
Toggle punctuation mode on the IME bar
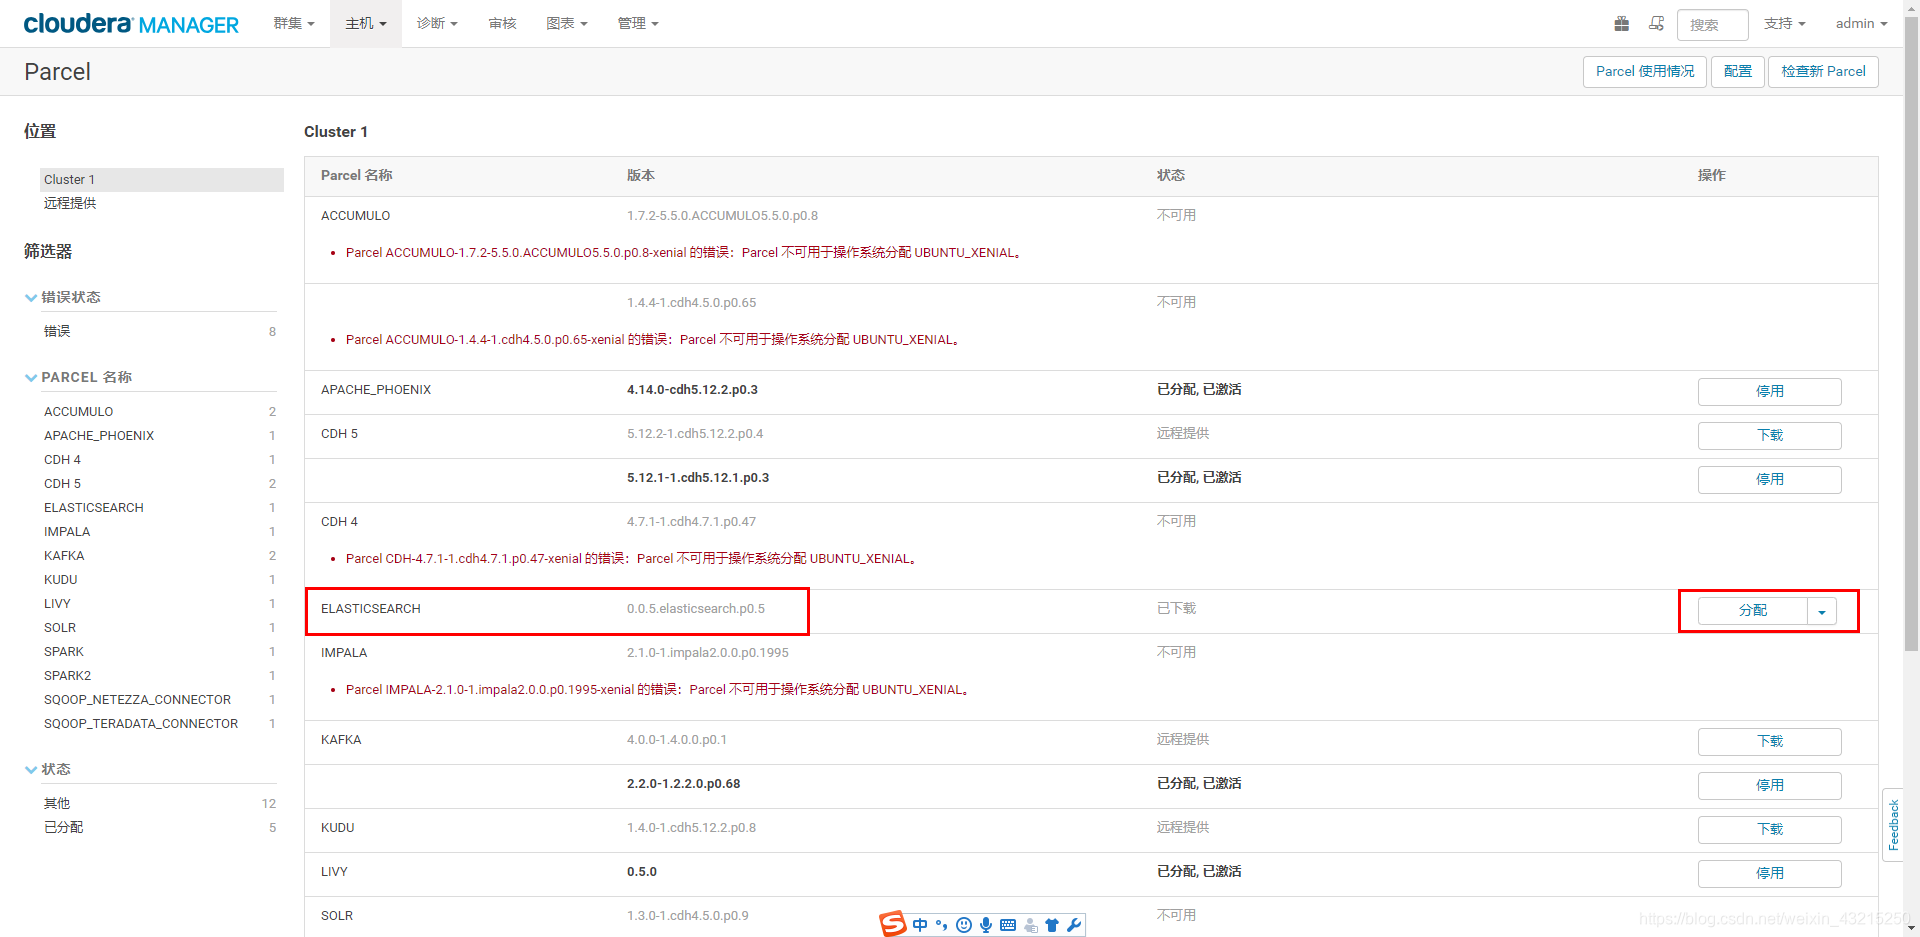942,925
